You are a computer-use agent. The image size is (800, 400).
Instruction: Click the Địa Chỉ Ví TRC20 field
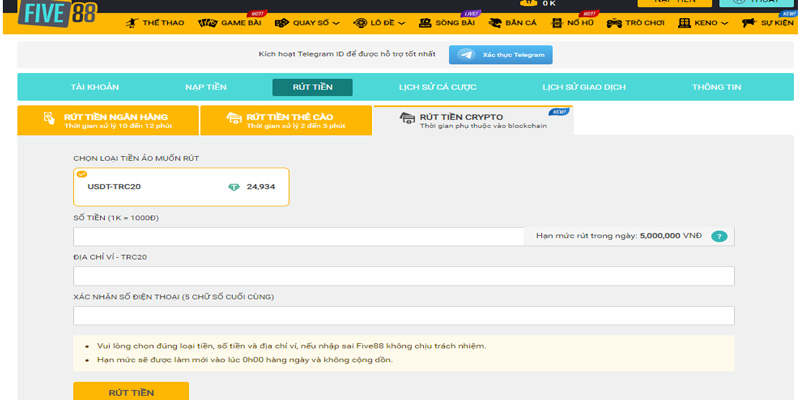pos(403,276)
